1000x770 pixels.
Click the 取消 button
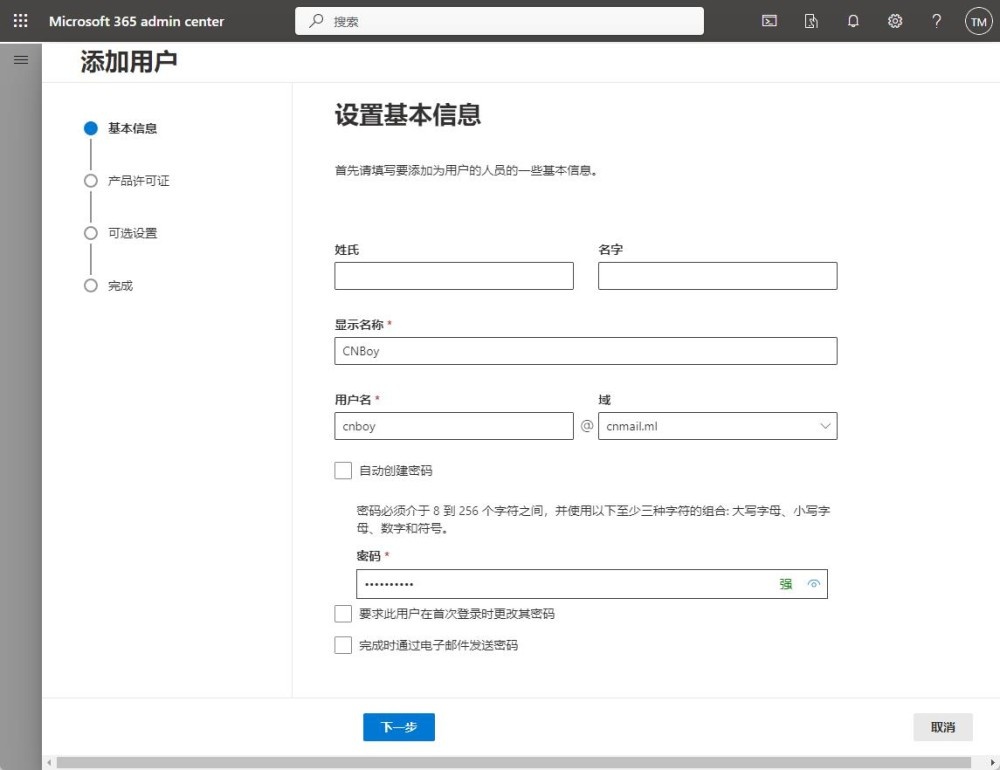click(x=942, y=727)
